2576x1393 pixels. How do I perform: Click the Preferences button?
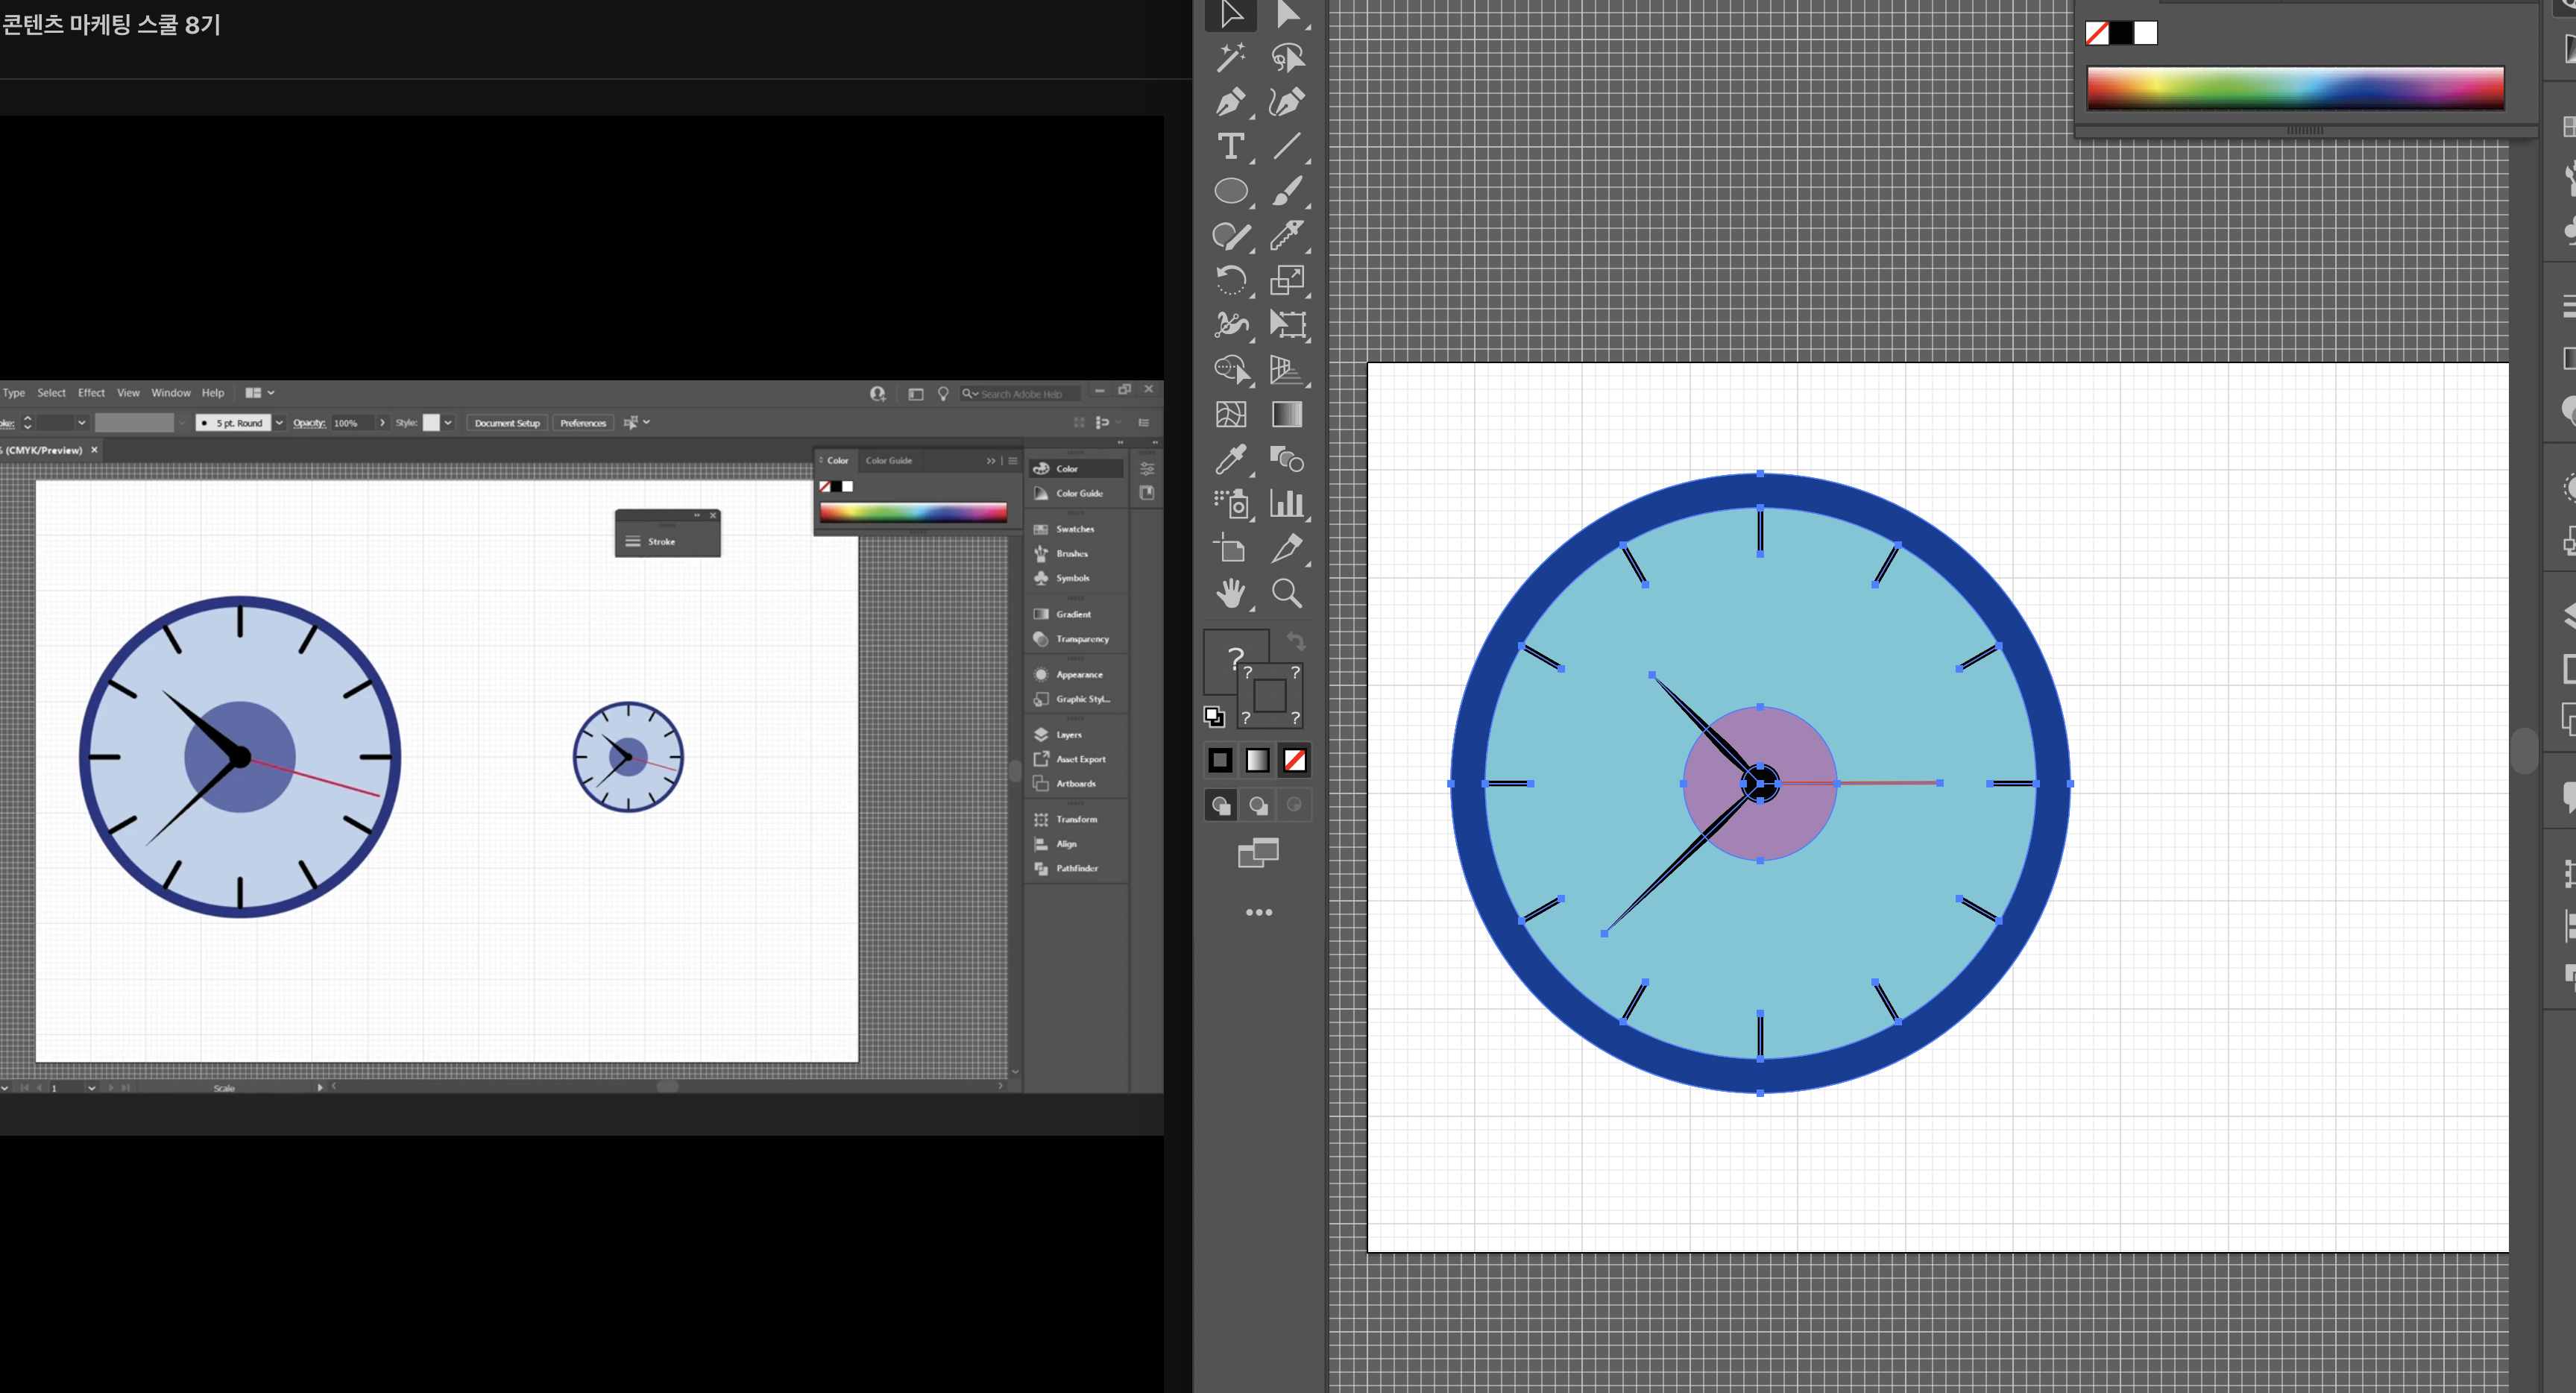pos(583,423)
